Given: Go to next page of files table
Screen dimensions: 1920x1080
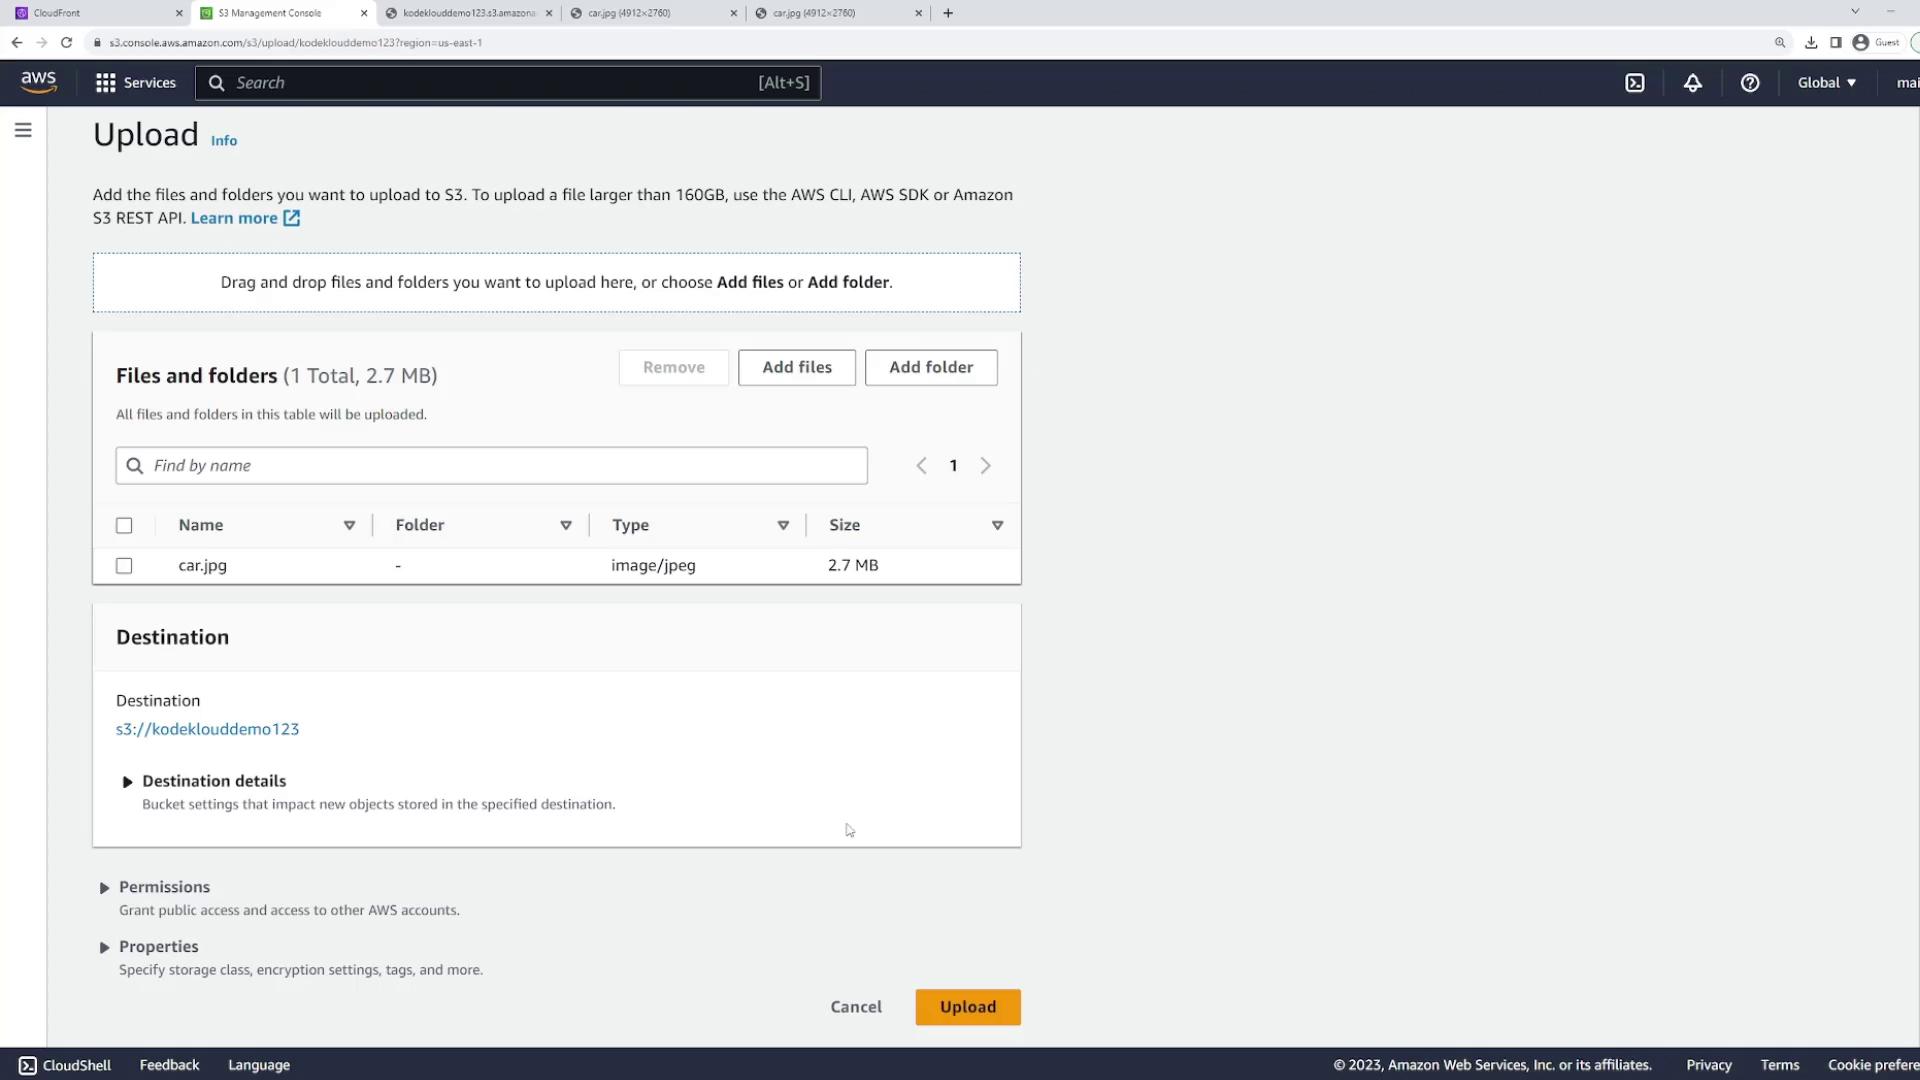Looking at the screenshot, I should pos(985,466).
